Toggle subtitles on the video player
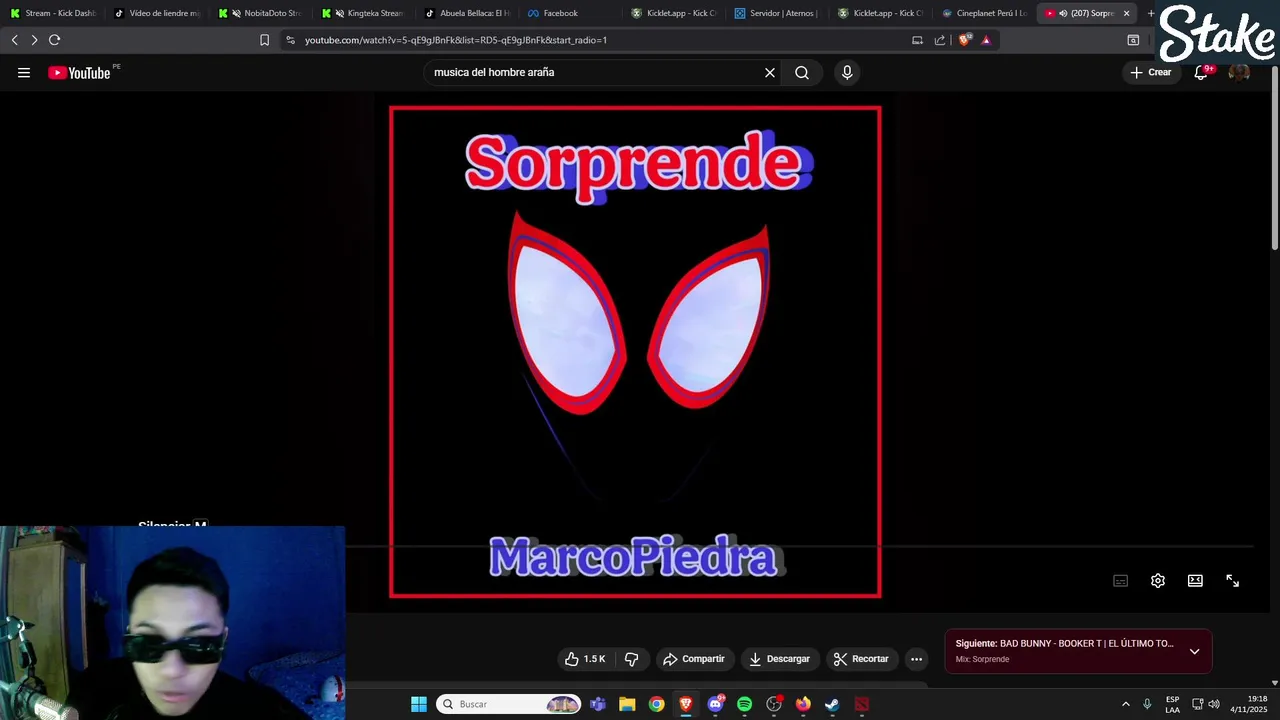Image resolution: width=1280 pixels, height=720 pixels. pyautogui.click(x=1121, y=581)
